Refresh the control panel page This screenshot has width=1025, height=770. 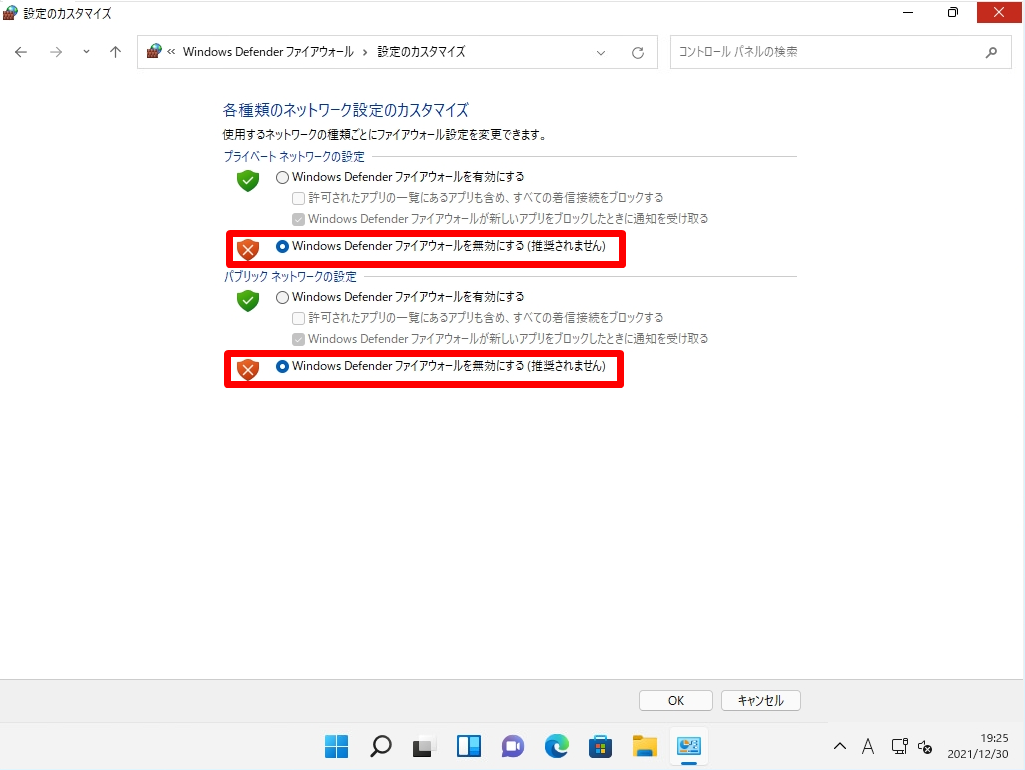[638, 52]
